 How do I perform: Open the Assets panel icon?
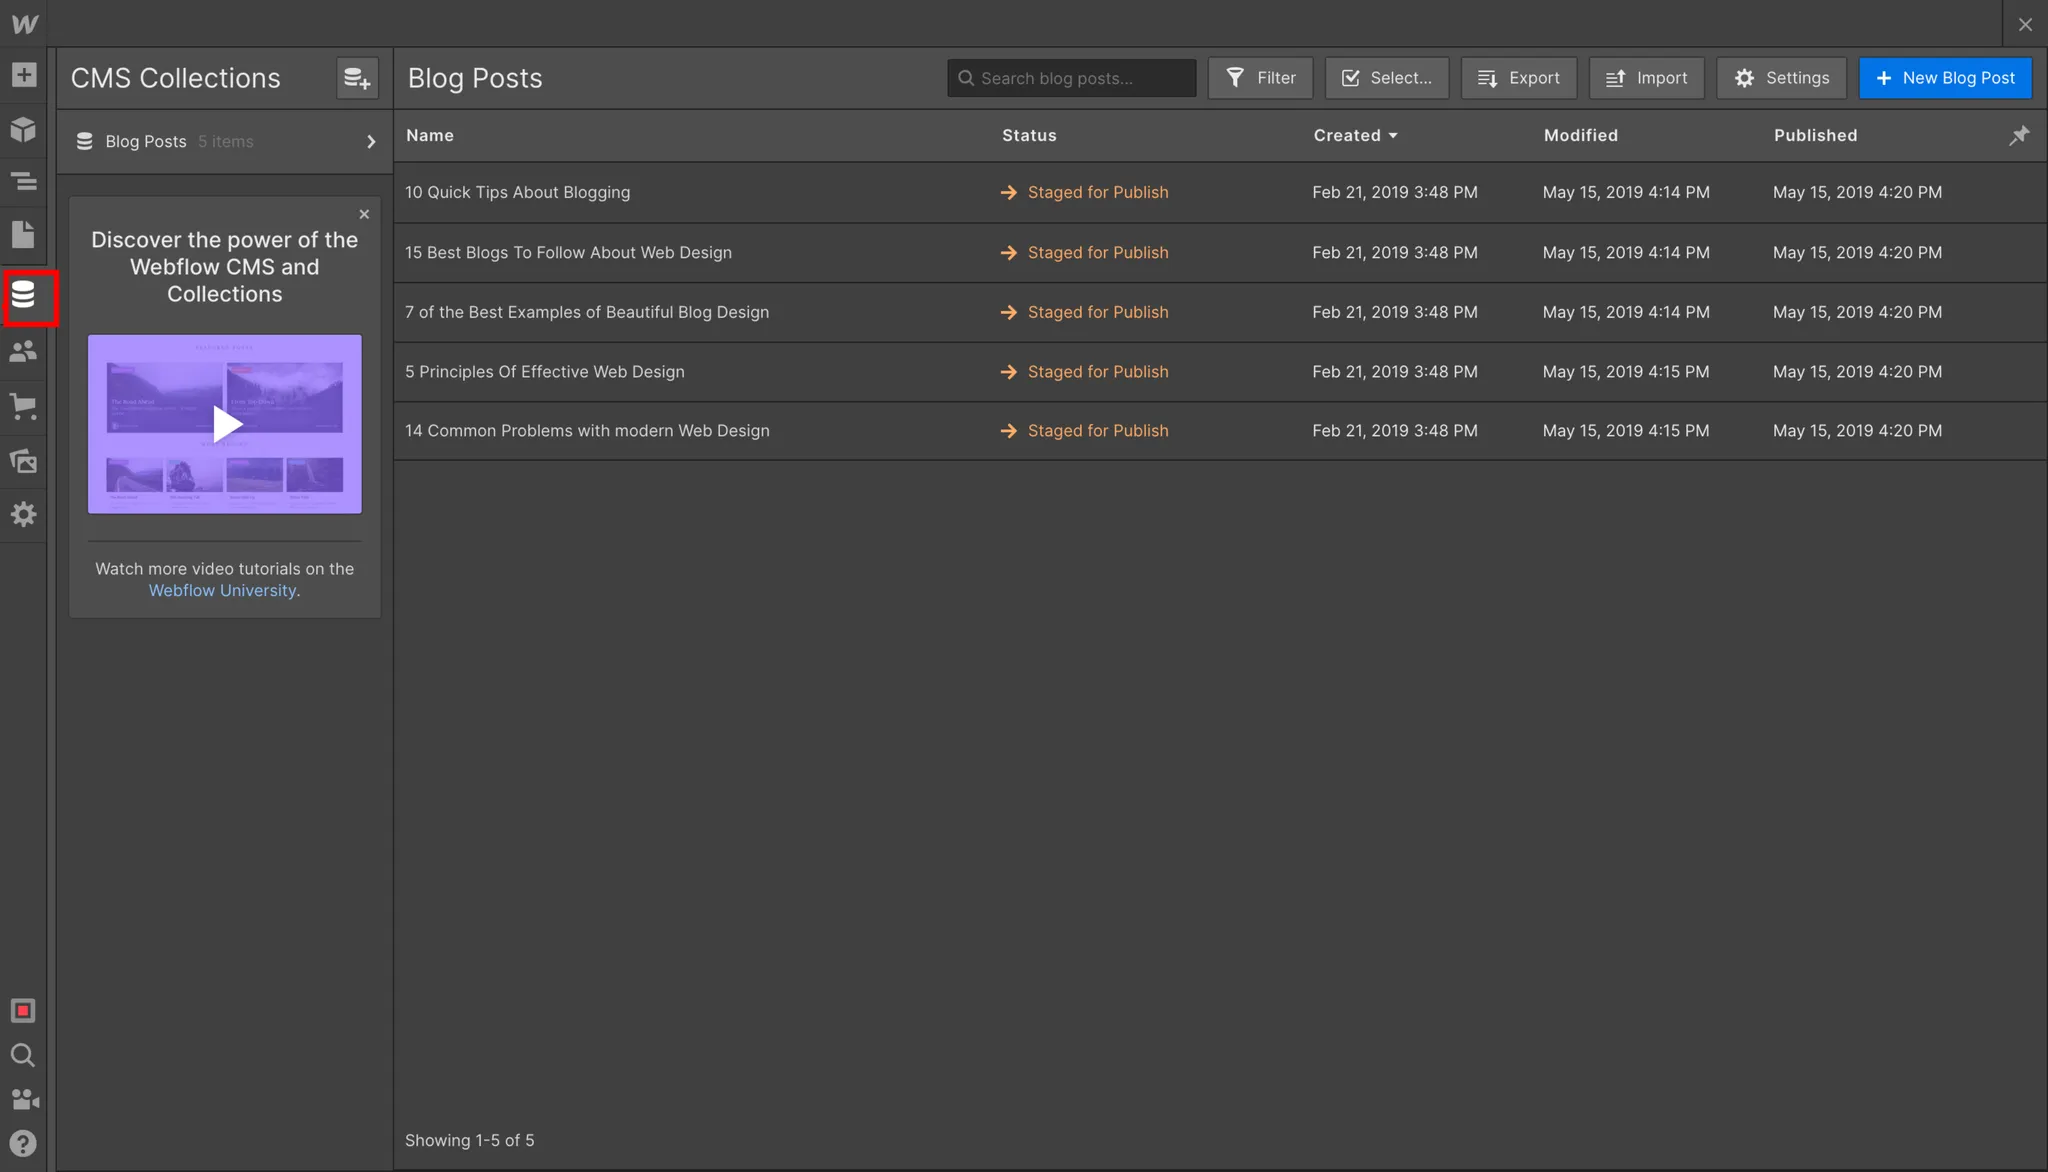[23, 461]
